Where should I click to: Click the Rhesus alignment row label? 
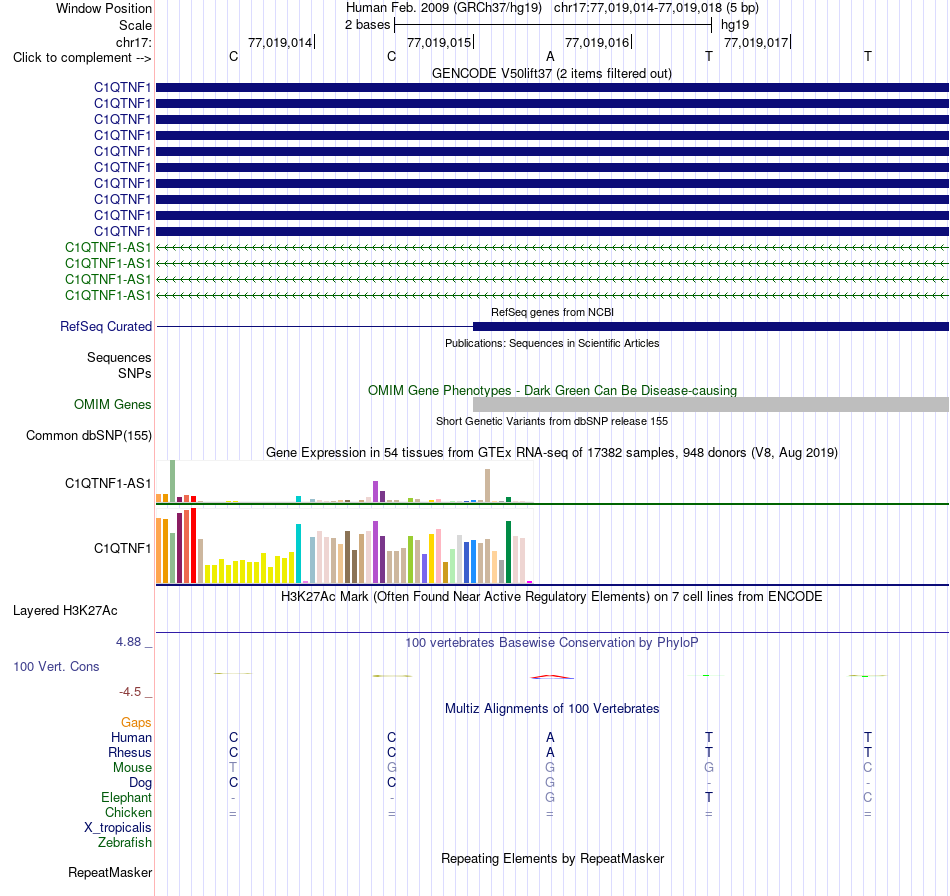click(x=130, y=752)
